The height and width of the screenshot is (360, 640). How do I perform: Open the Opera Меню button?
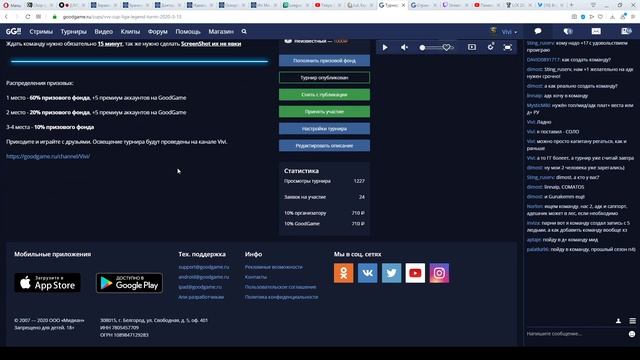(12, 5)
